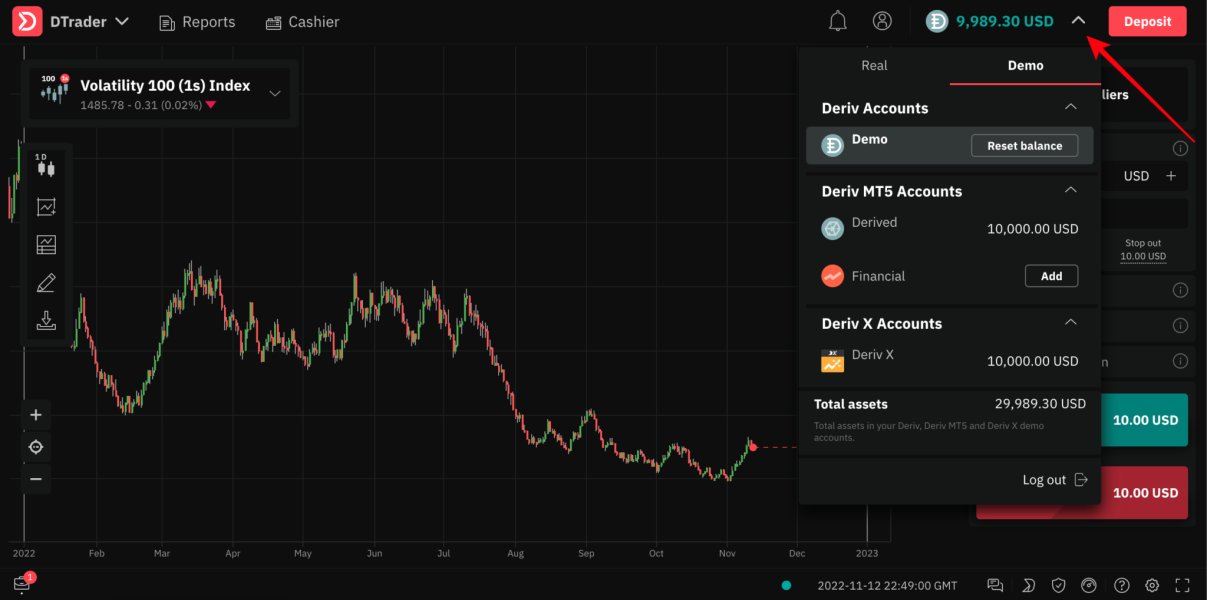Click the Deriv logo in the header
1207x600 pixels.
[x=27, y=21]
